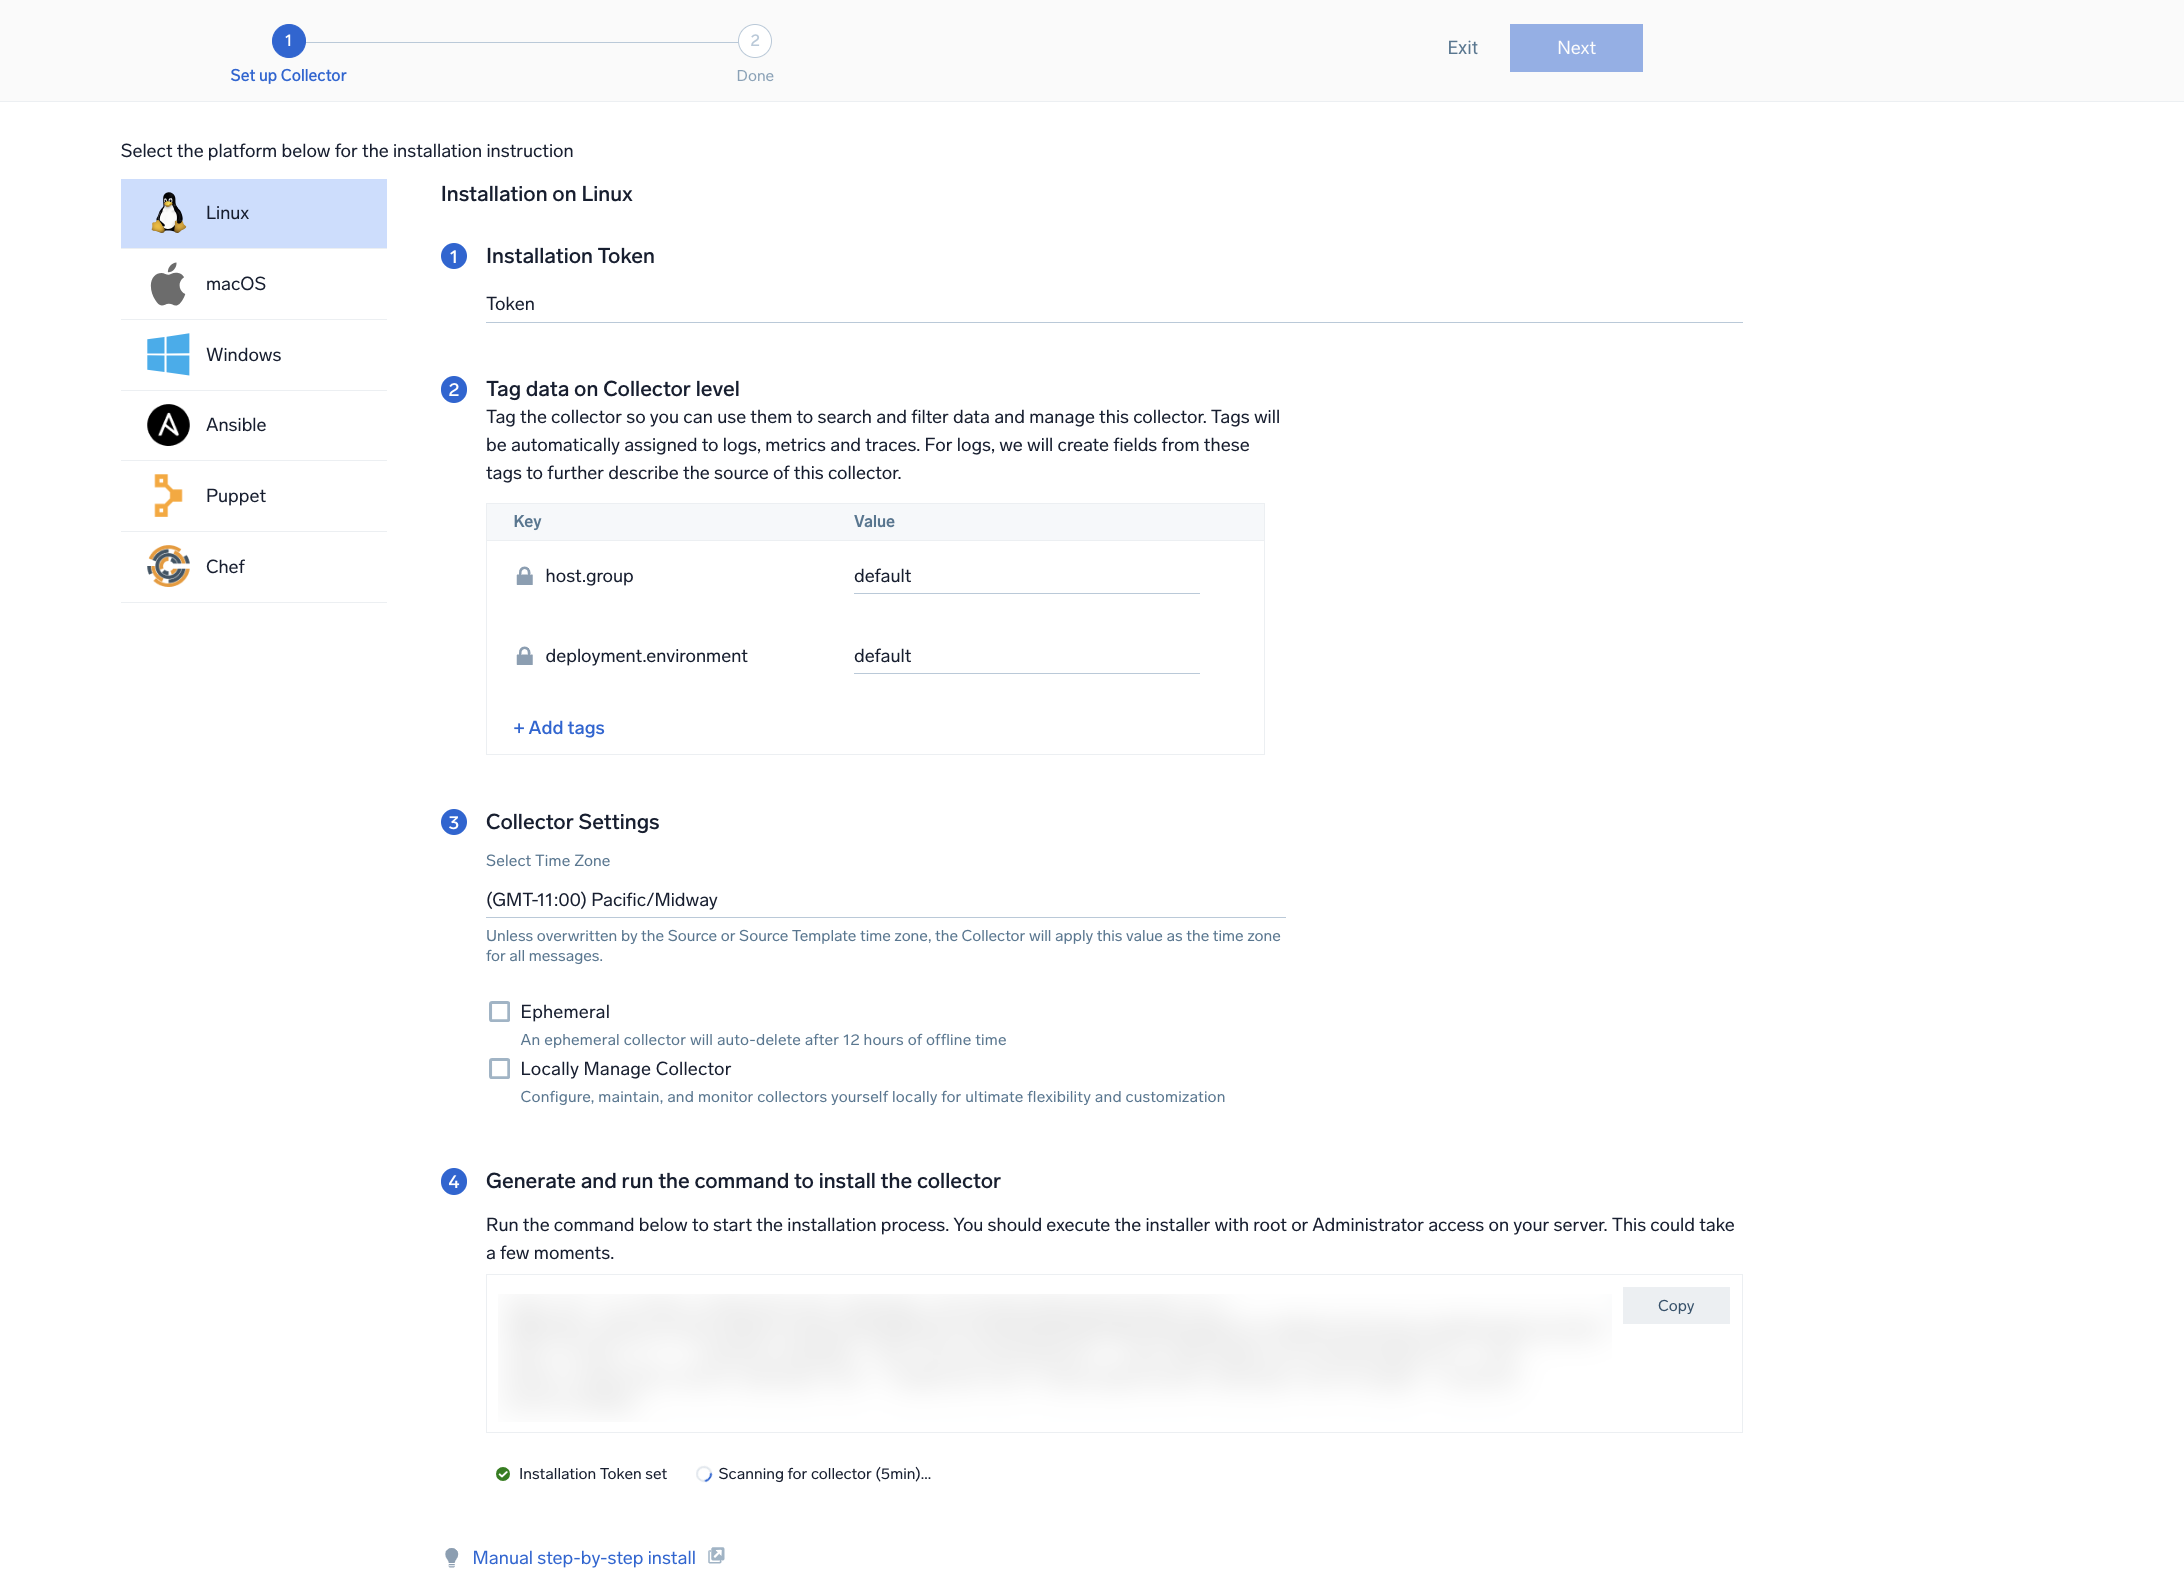Select the macOS apple icon
The width and height of the screenshot is (2184, 1584).
(168, 284)
